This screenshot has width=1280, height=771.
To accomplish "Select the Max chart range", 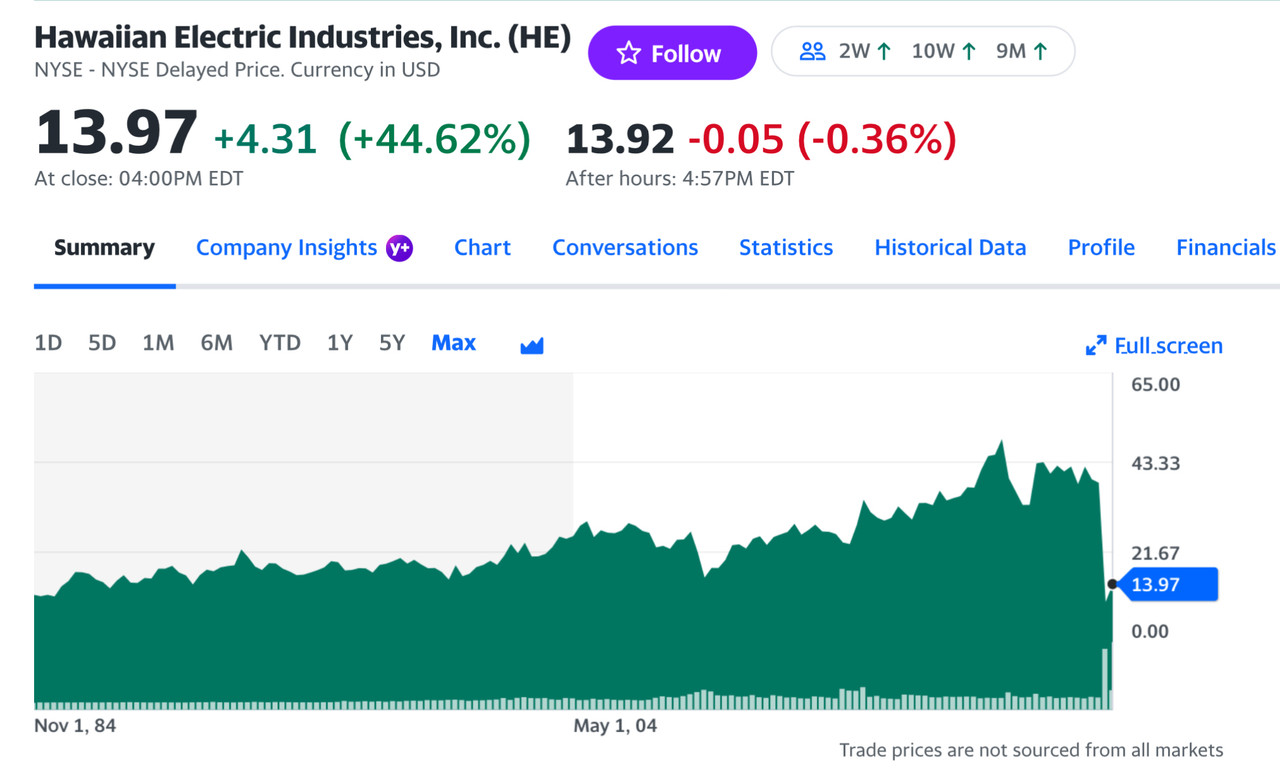I will click(x=454, y=343).
